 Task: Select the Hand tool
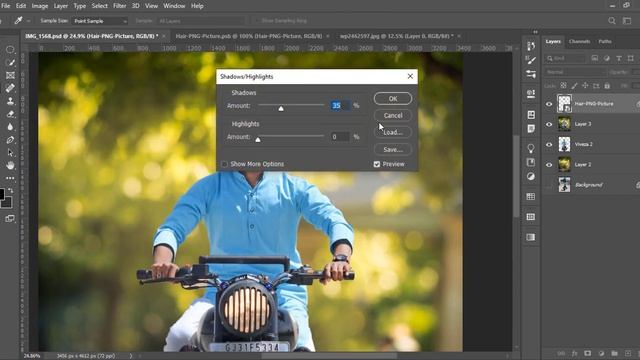[x=10, y=165]
